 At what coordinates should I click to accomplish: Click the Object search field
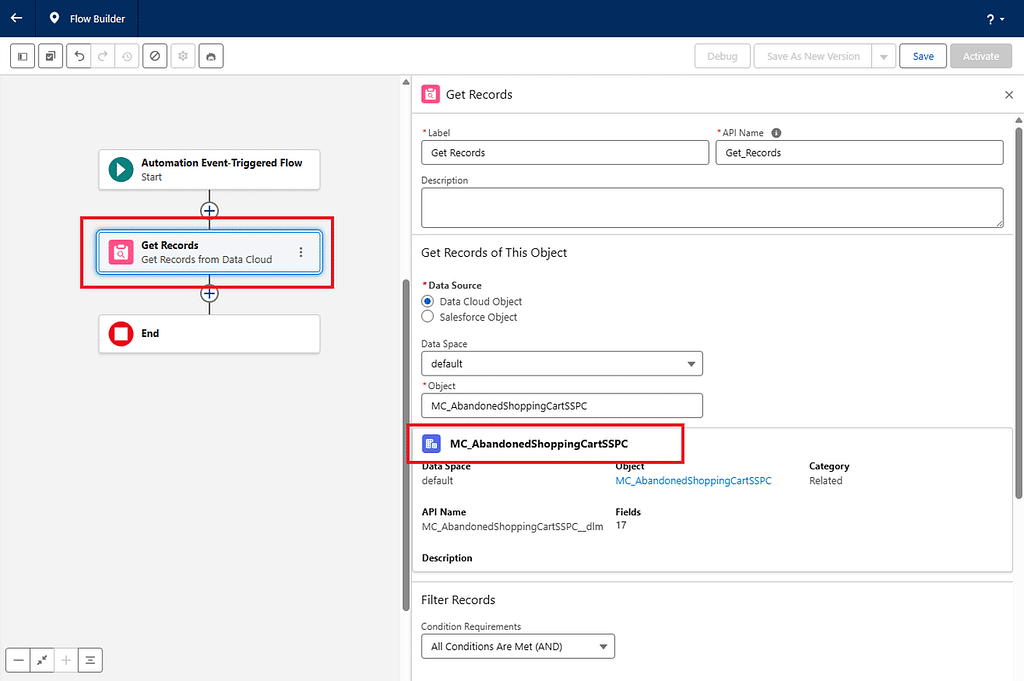tap(562, 405)
